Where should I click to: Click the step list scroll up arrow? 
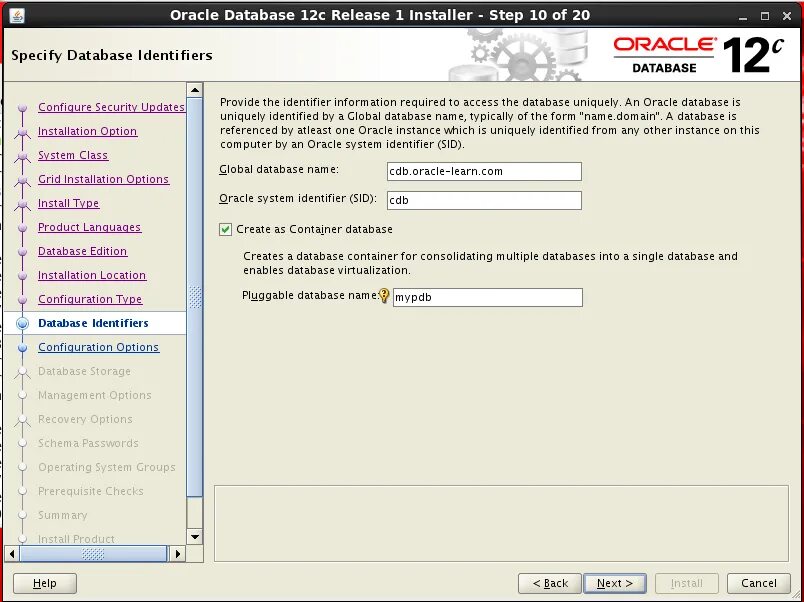pyautogui.click(x=195, y=90)
